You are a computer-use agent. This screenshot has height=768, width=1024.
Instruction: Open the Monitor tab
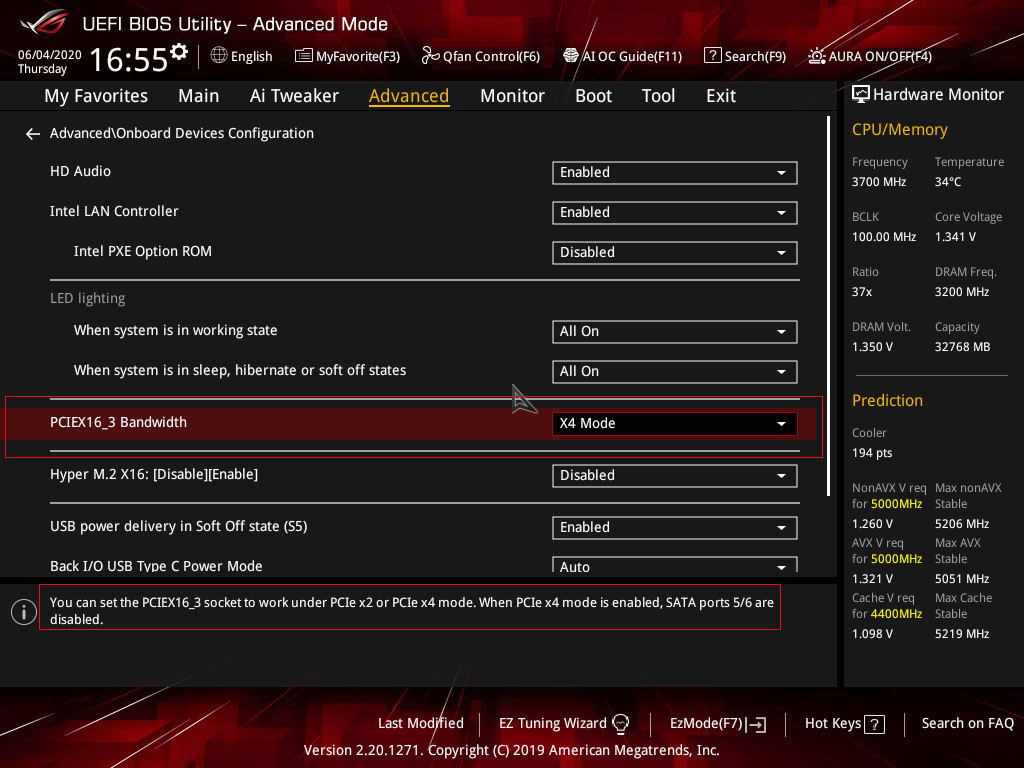point(512,96)
